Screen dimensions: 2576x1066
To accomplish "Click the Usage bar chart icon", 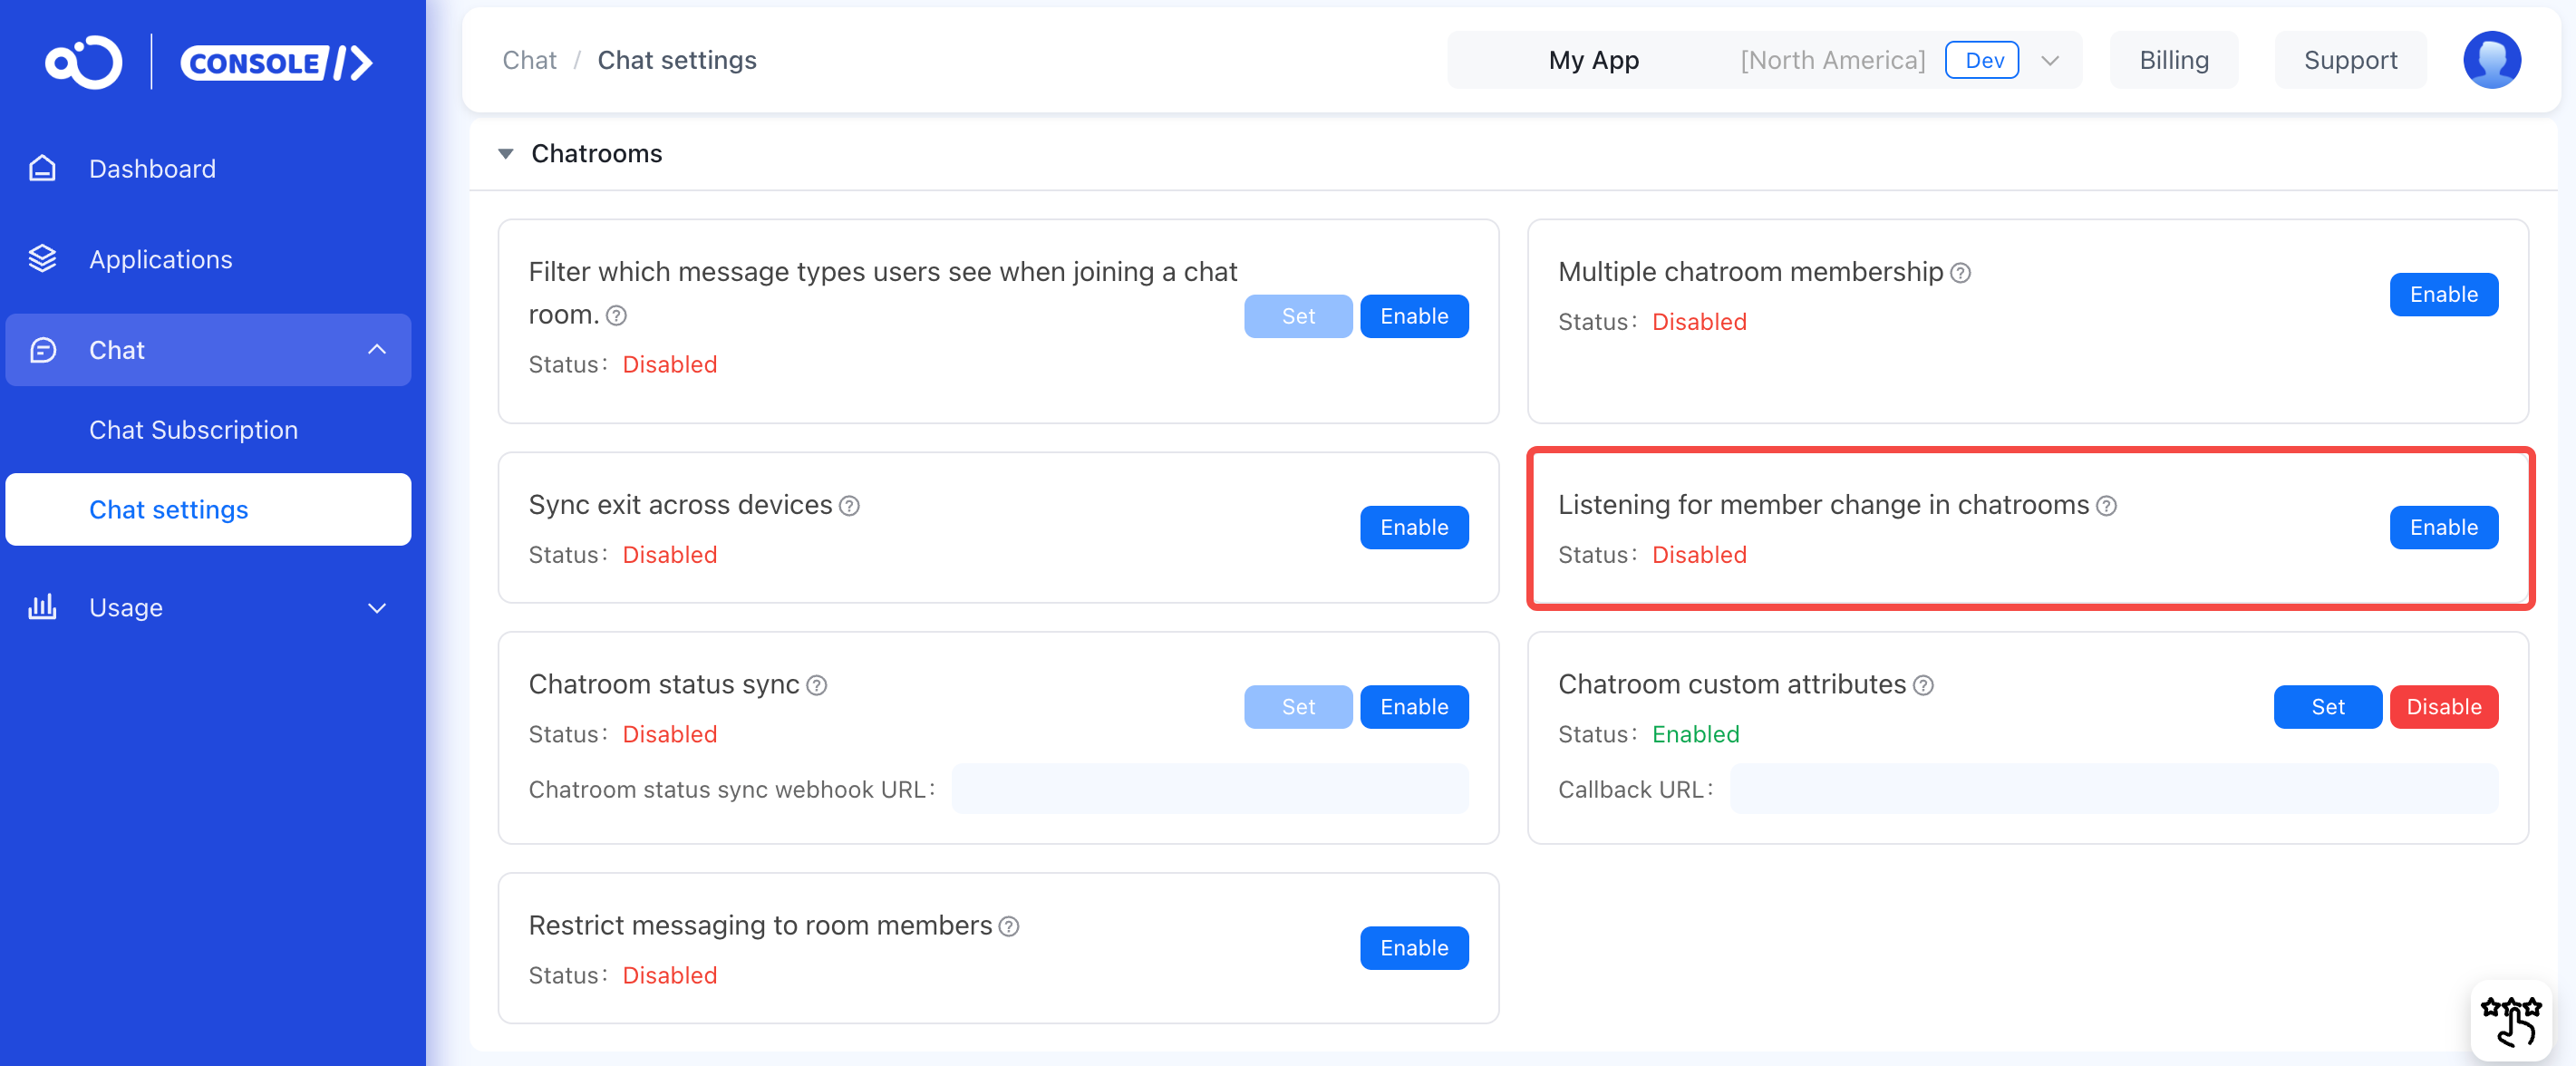I will click(42, 607).
